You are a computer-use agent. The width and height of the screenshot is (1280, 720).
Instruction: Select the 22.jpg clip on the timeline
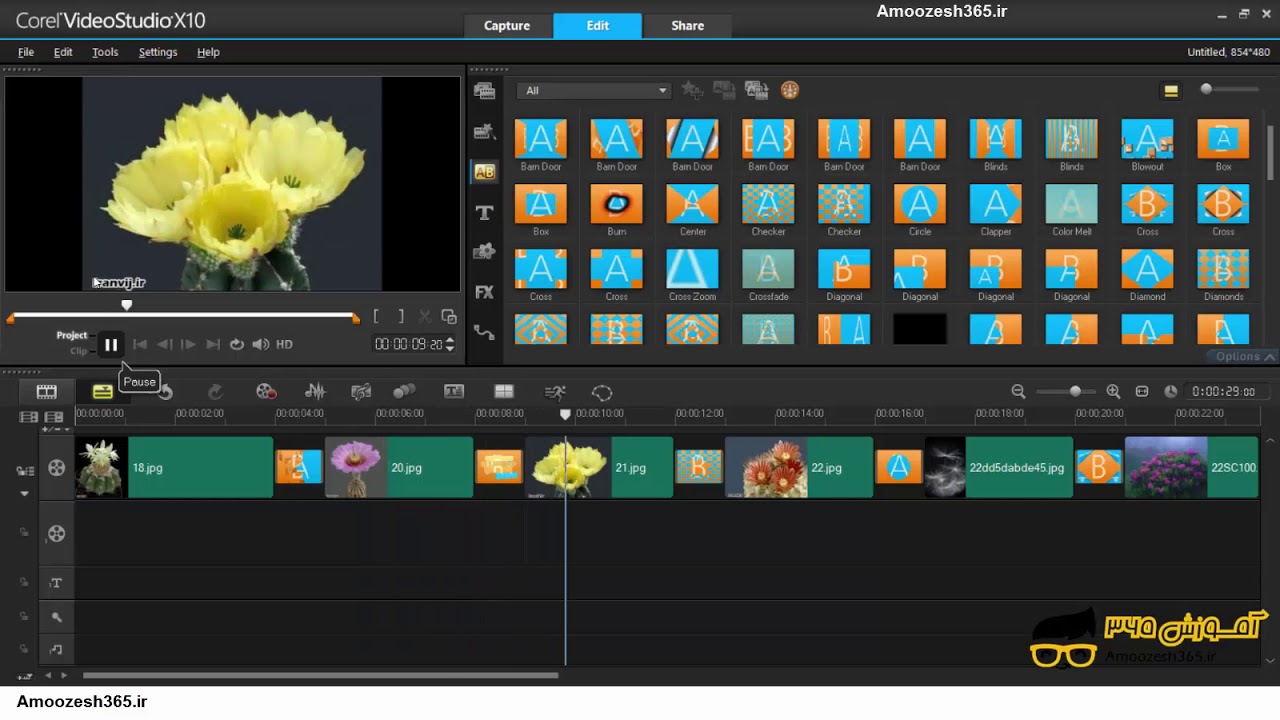[799, 468]
